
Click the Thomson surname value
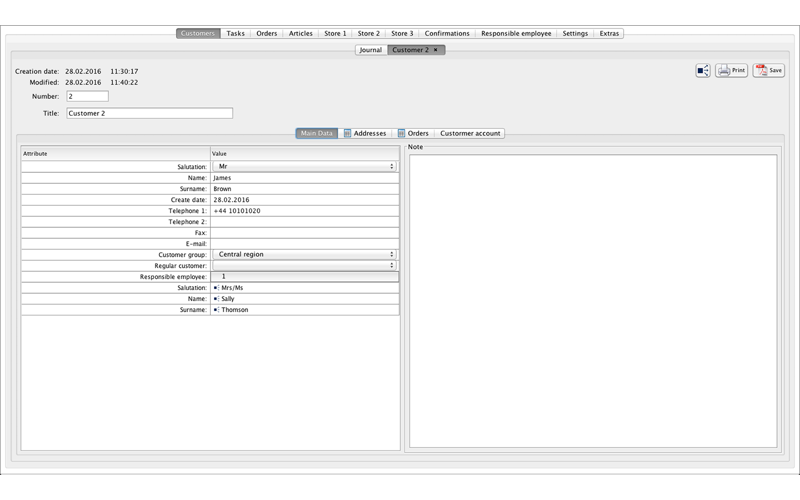pos(235,310)
